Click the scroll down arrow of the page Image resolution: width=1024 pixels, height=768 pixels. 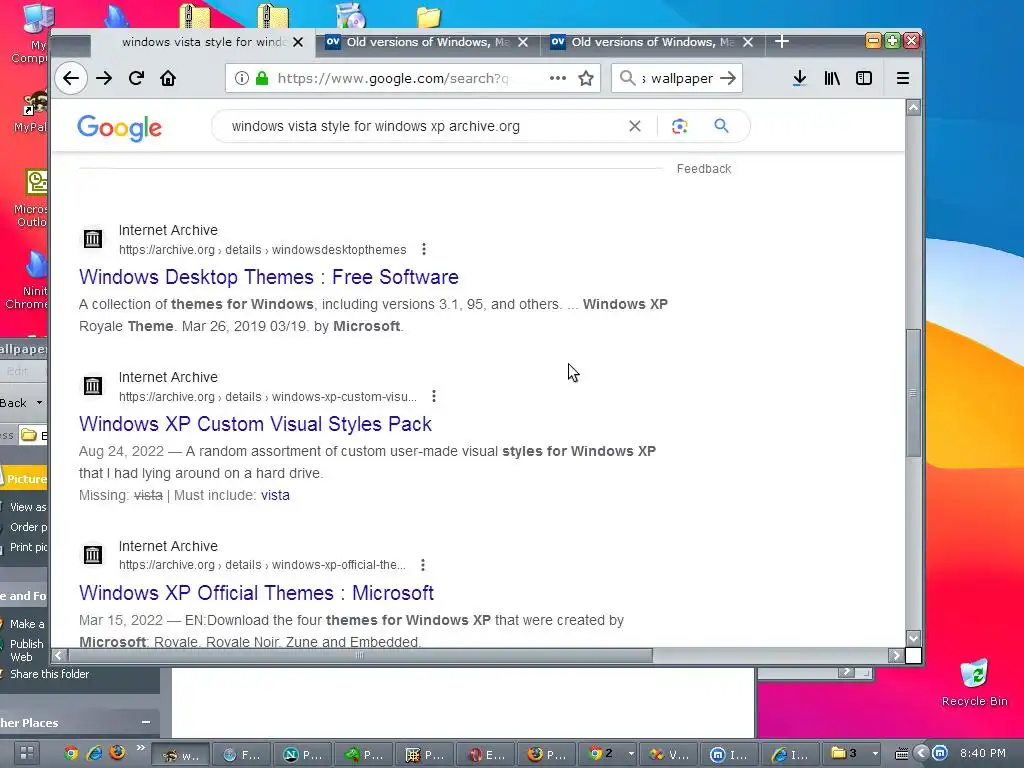tap(913, 638)
